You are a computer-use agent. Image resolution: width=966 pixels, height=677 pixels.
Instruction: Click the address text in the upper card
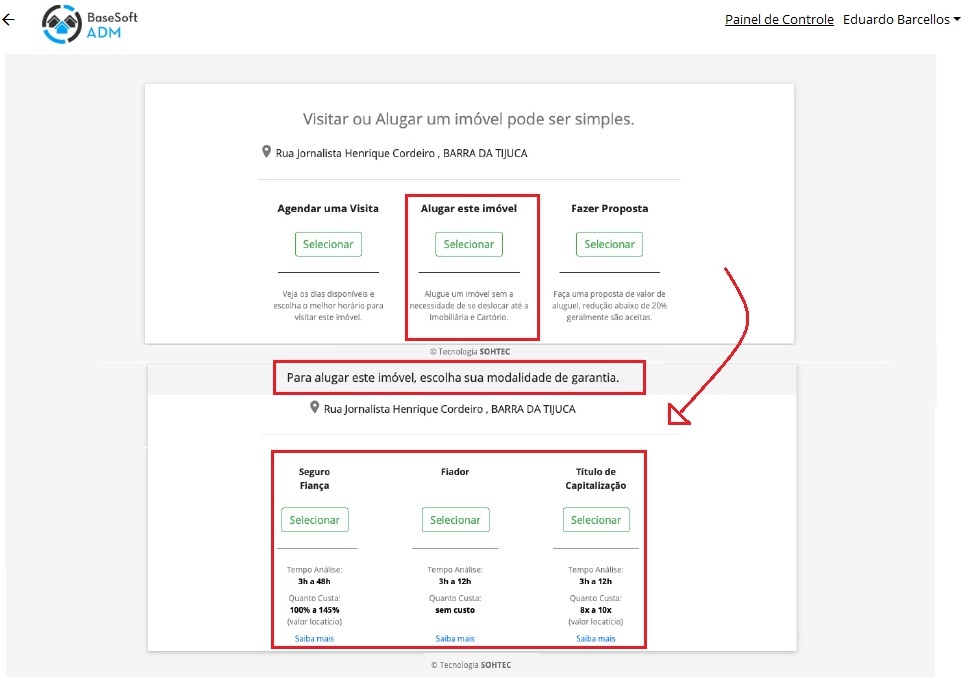[x=401, y=153]
